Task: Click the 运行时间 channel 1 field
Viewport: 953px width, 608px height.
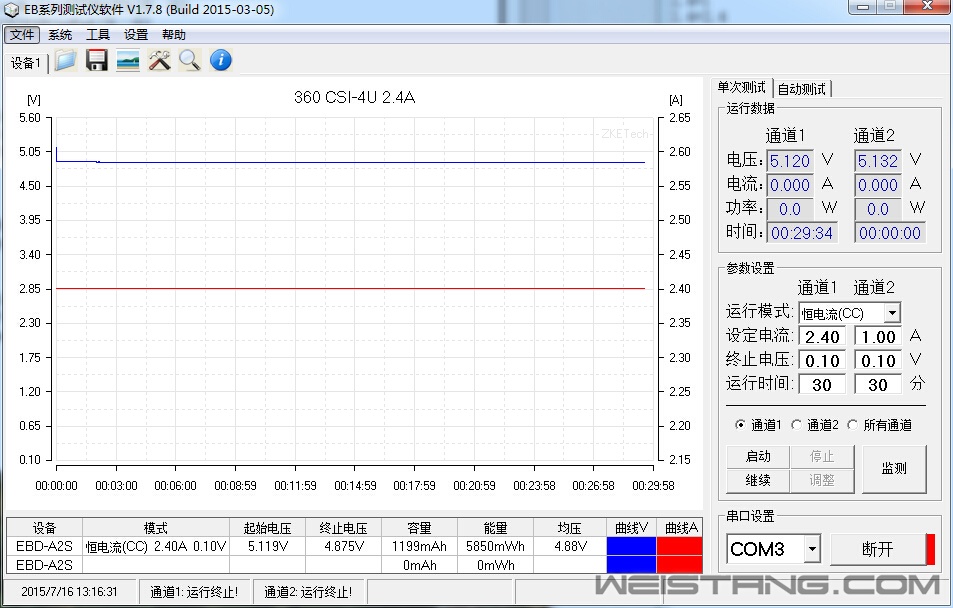Action: (x=822, y=384)
